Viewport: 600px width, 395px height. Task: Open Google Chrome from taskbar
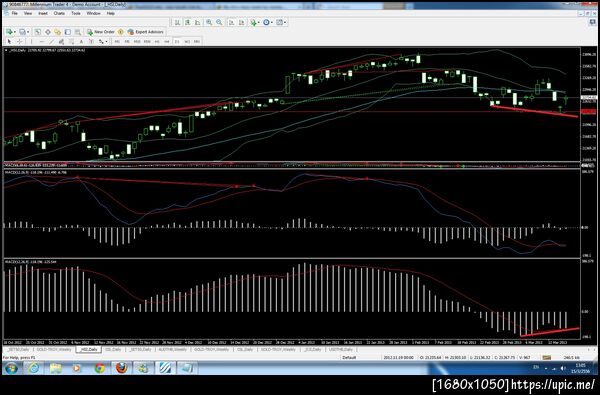(x=99, y=368)
